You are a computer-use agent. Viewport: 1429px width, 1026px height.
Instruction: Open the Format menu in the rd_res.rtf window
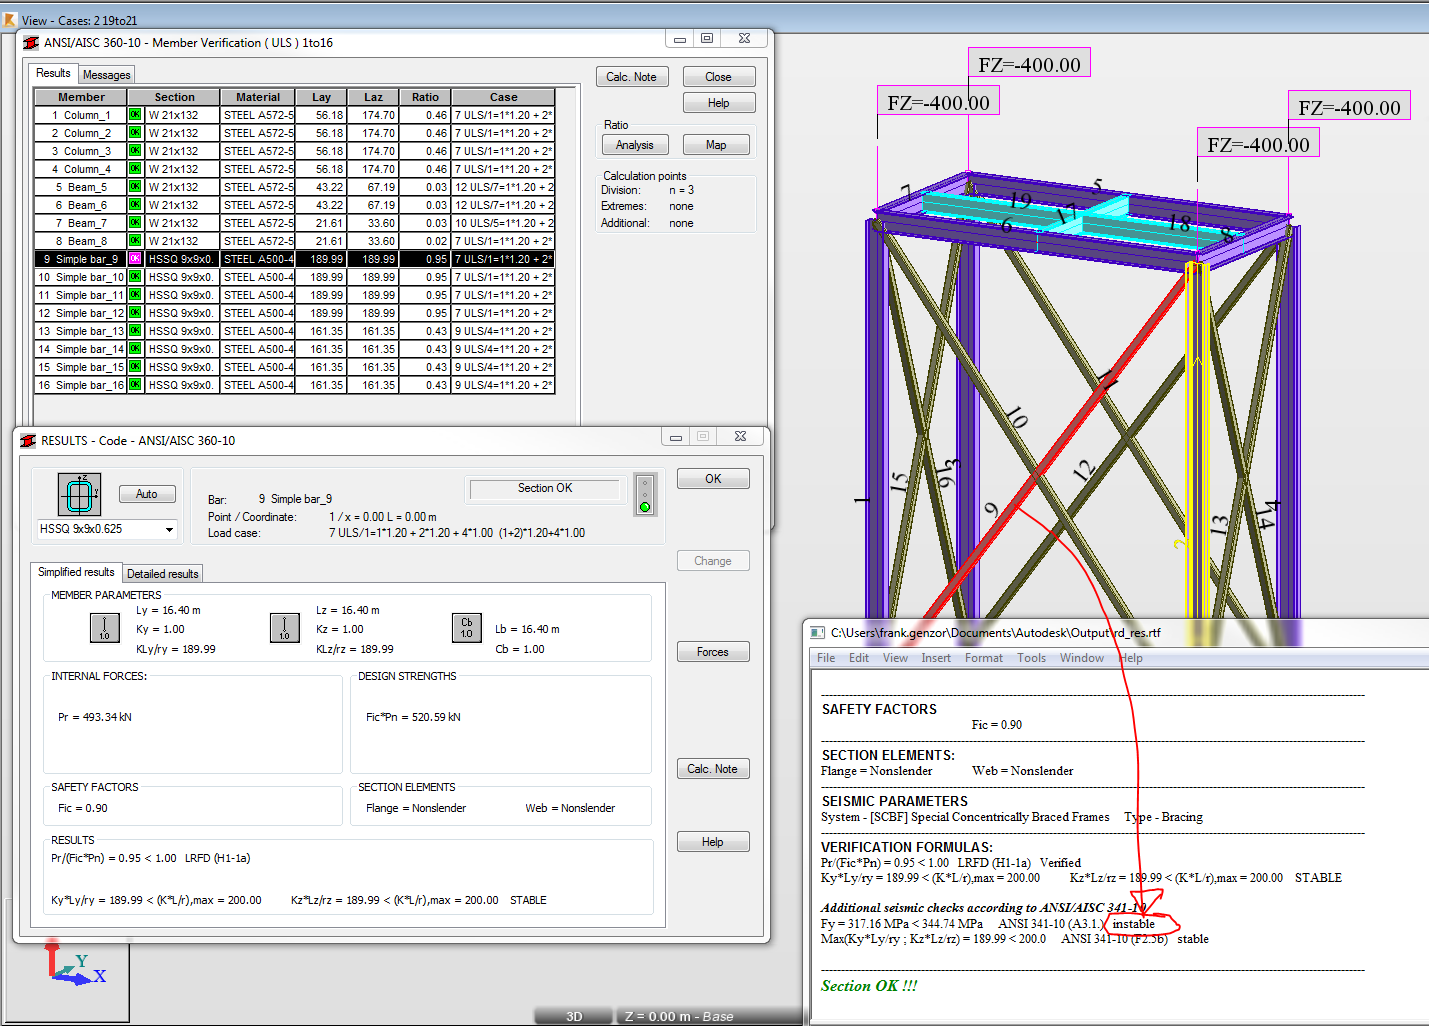(983, 658)
